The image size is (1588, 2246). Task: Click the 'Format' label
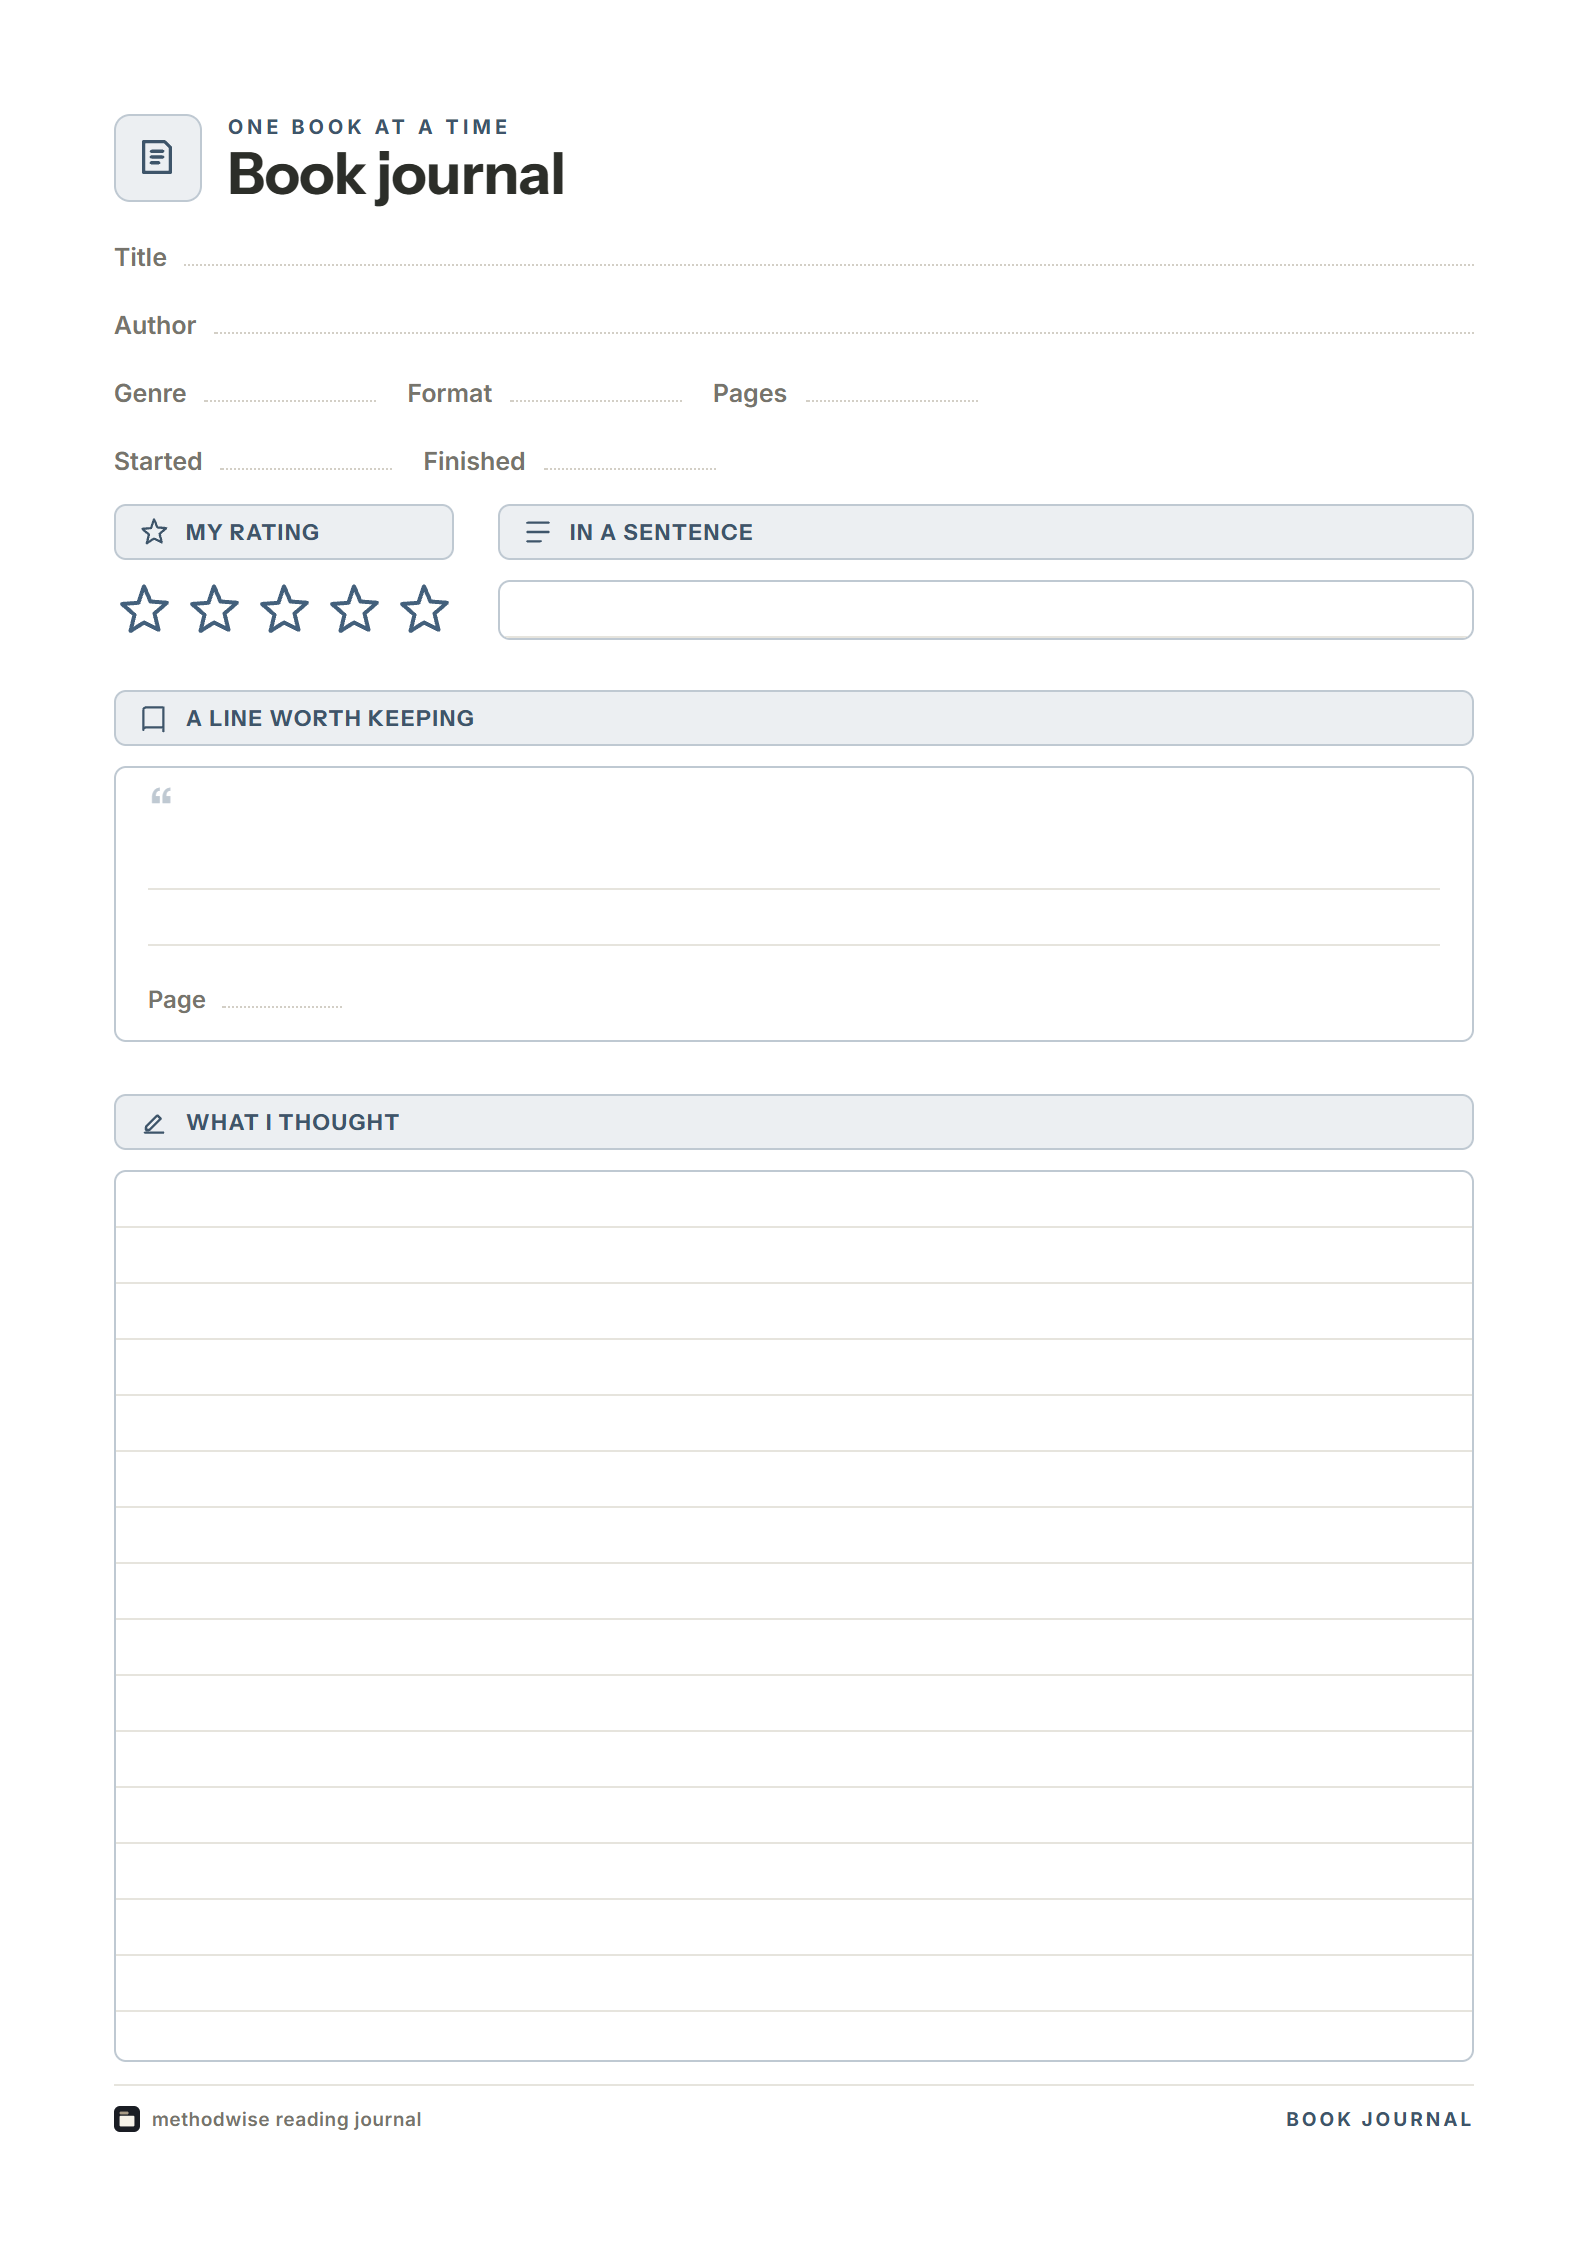click(x=450, y=394)
